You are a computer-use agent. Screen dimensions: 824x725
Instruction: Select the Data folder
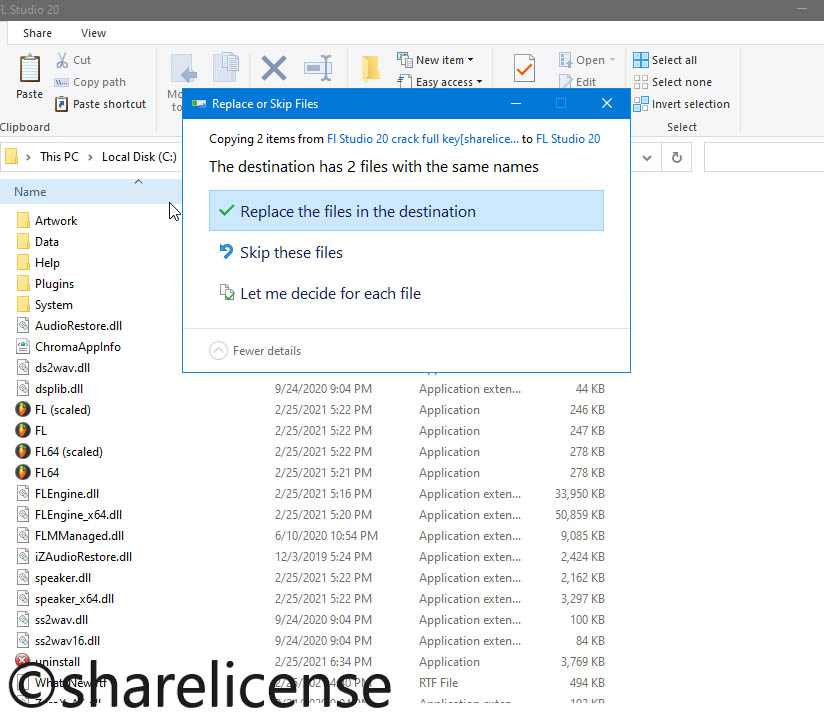point(47,242)
